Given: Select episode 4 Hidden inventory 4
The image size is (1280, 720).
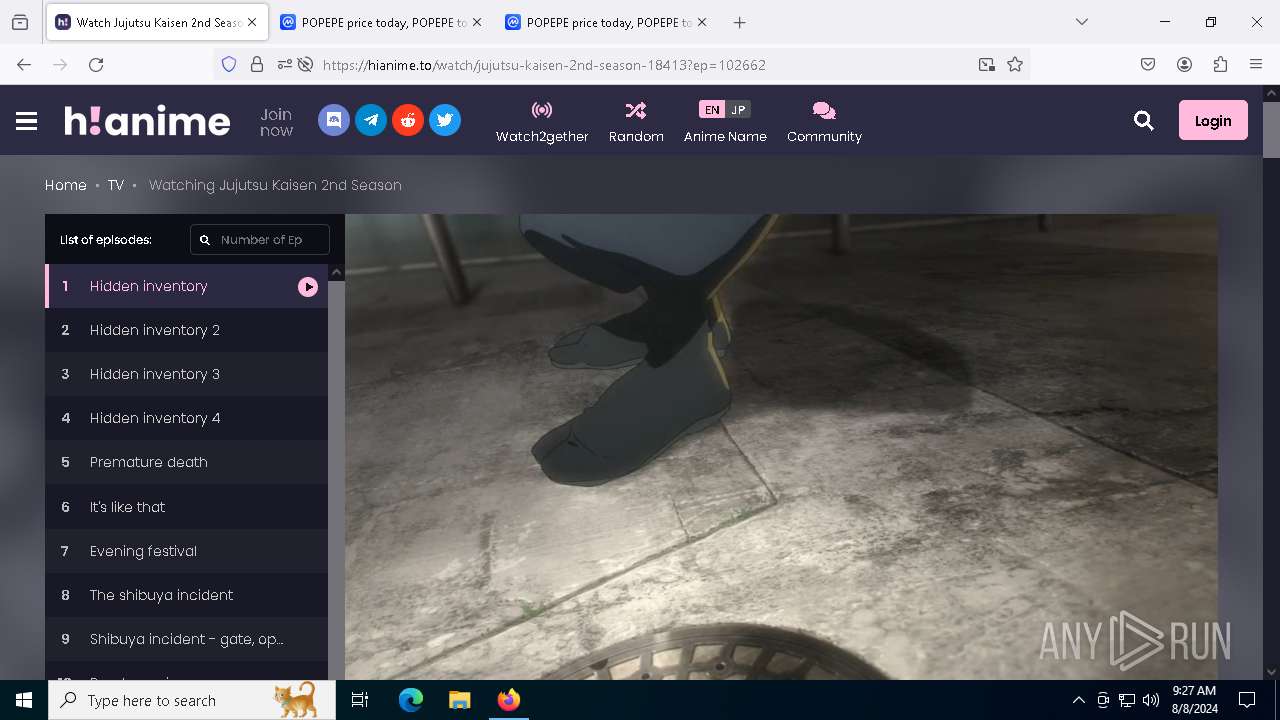Looking at the screenshot, I should tap(187, 418).
